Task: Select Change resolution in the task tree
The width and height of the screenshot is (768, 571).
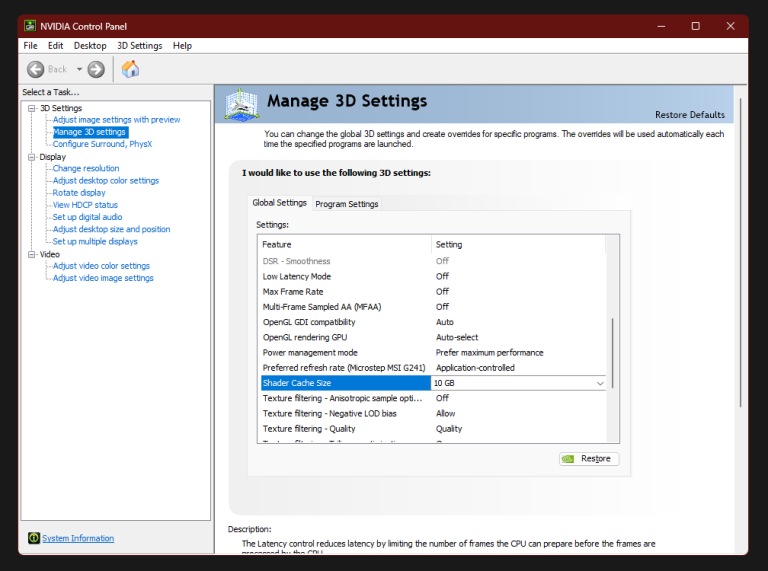Action: [86, 169]
